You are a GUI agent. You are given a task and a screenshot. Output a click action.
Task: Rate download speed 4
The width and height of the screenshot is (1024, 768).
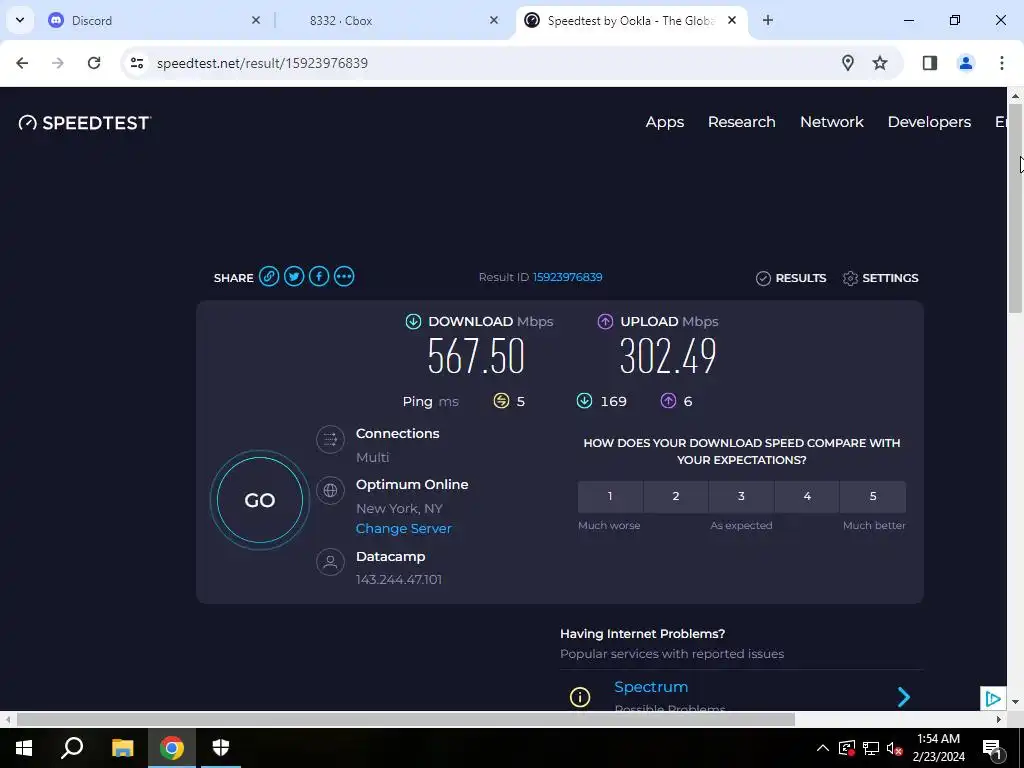(x=807, y=496)
